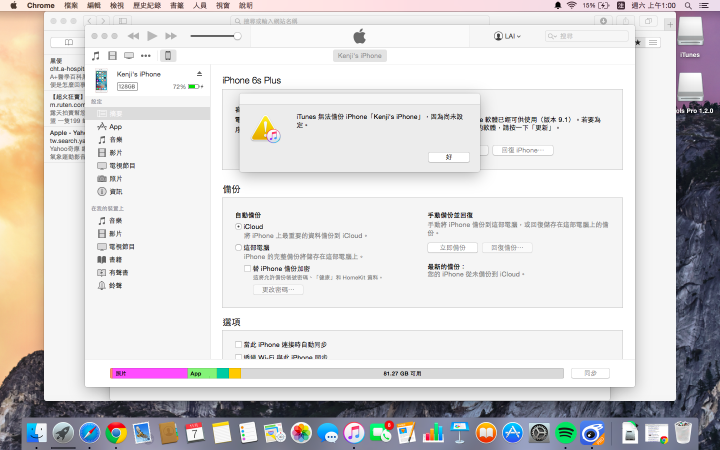Viewport: 720px width, 450px height.
Task: Click the 128GB capacity label
Action: (x=127, y=86)
